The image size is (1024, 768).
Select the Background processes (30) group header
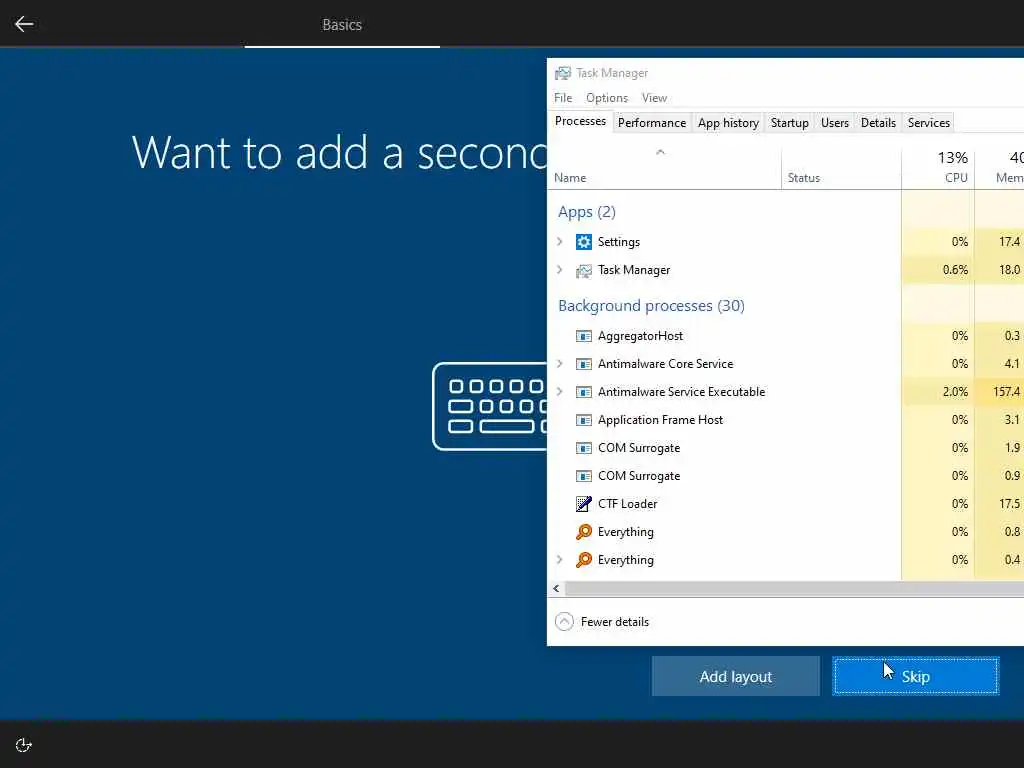tap(651, 306)
